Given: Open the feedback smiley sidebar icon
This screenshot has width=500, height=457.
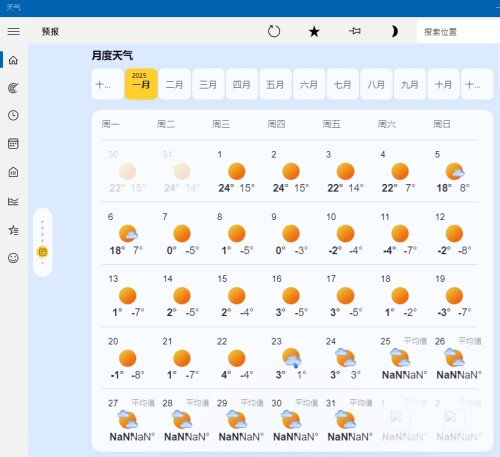Looking at the screenshot, I should tap(13, 258).
